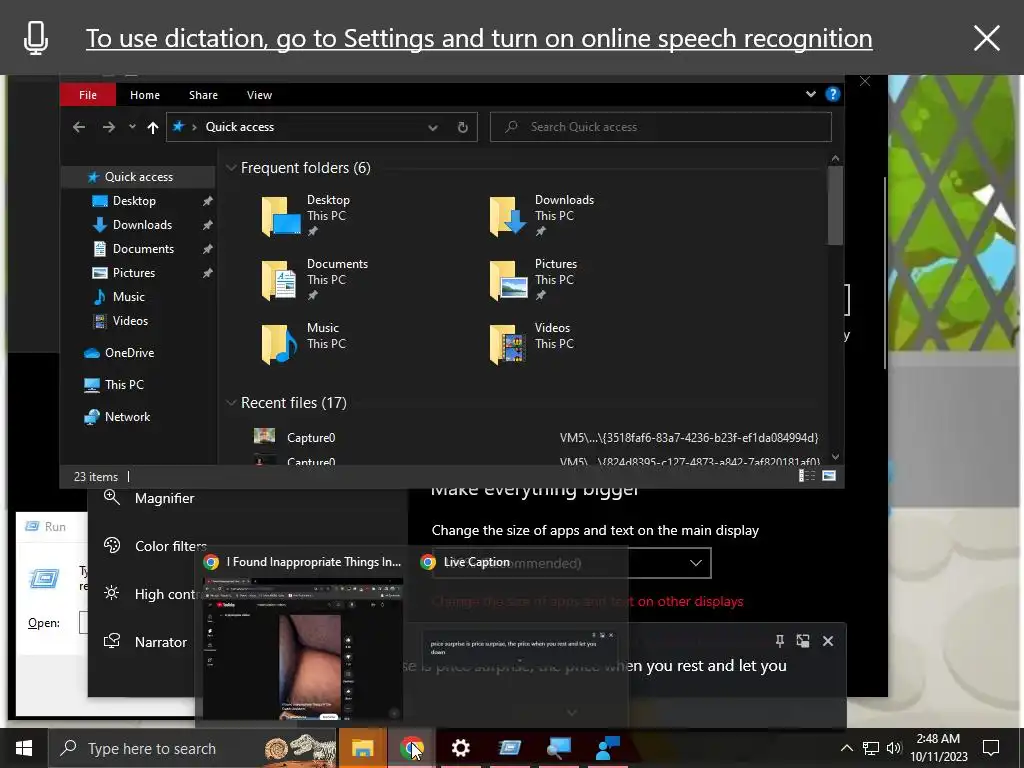This screenshot has width=1024, height=768.
Task: Open the notification action center
Action: 991,748
